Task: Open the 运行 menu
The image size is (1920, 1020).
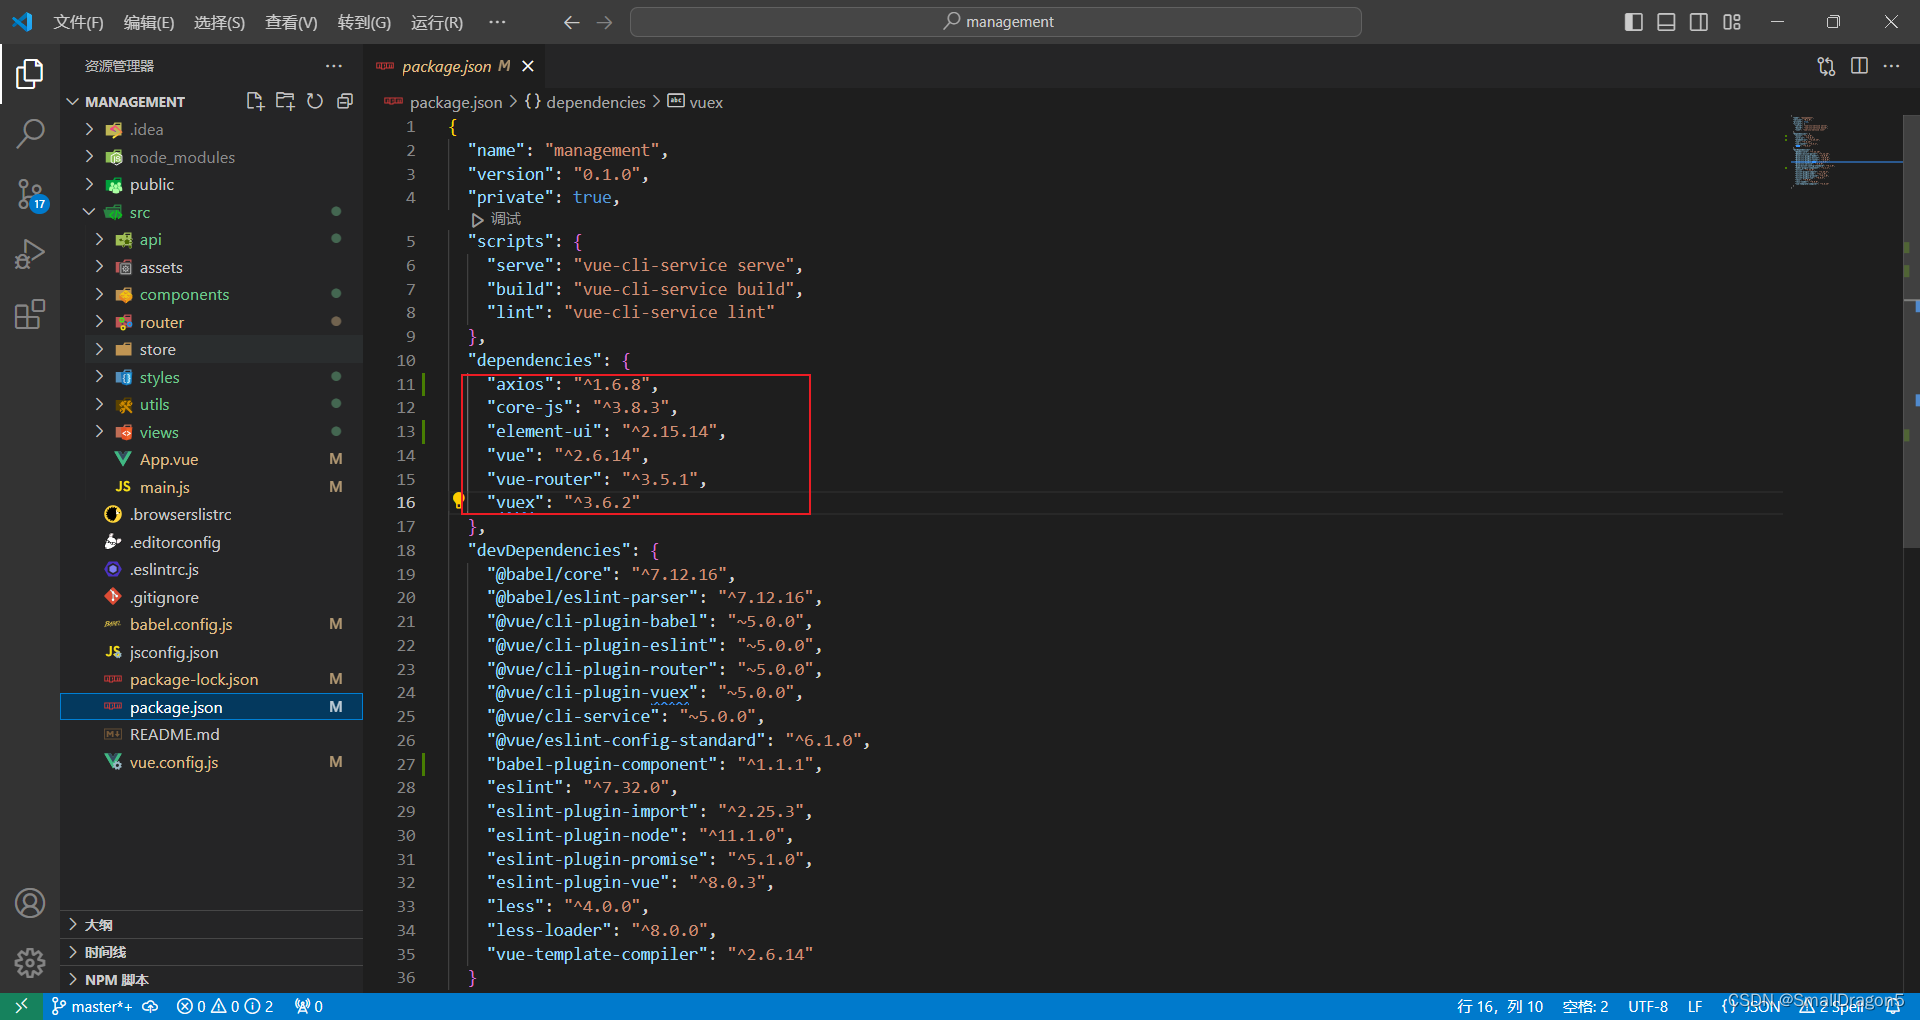Action: point(436,21)
